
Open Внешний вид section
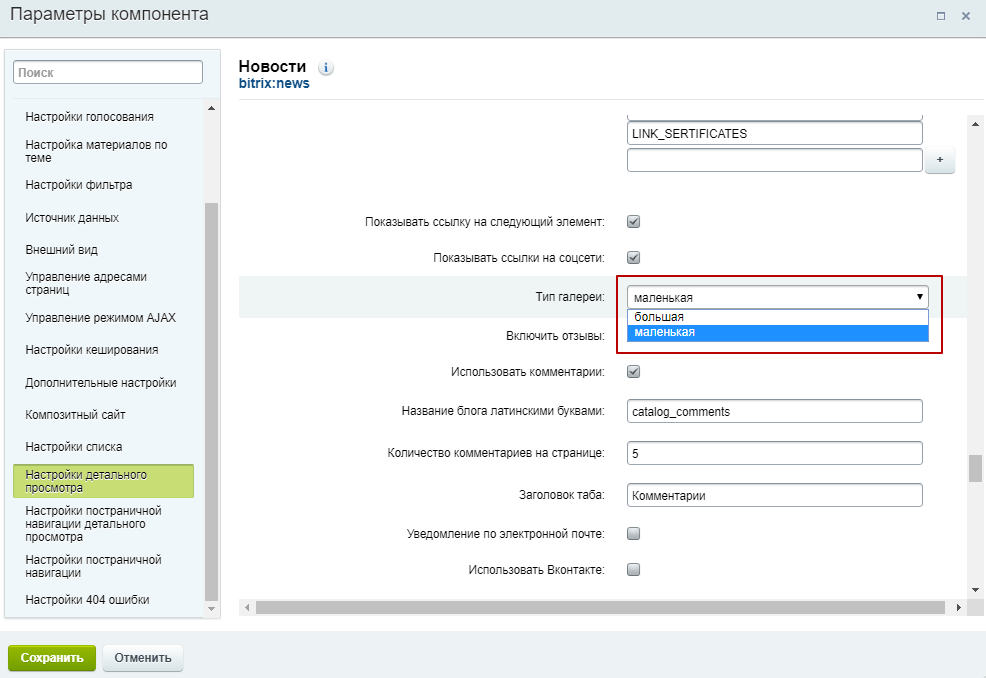pos(61,250)
